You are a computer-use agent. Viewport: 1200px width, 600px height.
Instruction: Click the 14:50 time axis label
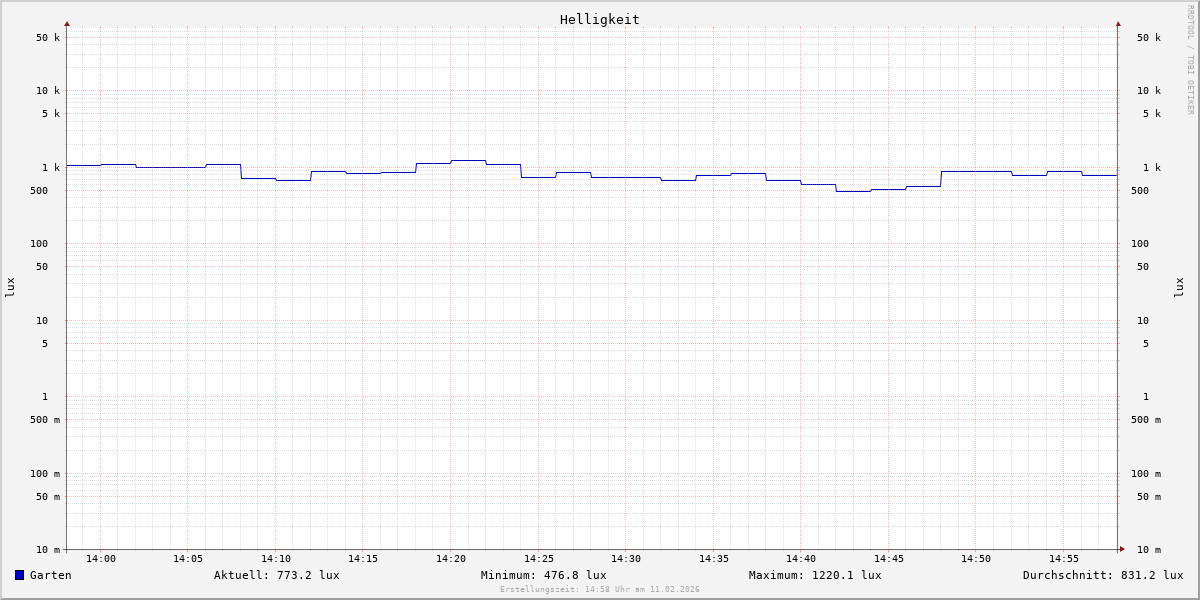pyautogui.click(x=976, y=559)
